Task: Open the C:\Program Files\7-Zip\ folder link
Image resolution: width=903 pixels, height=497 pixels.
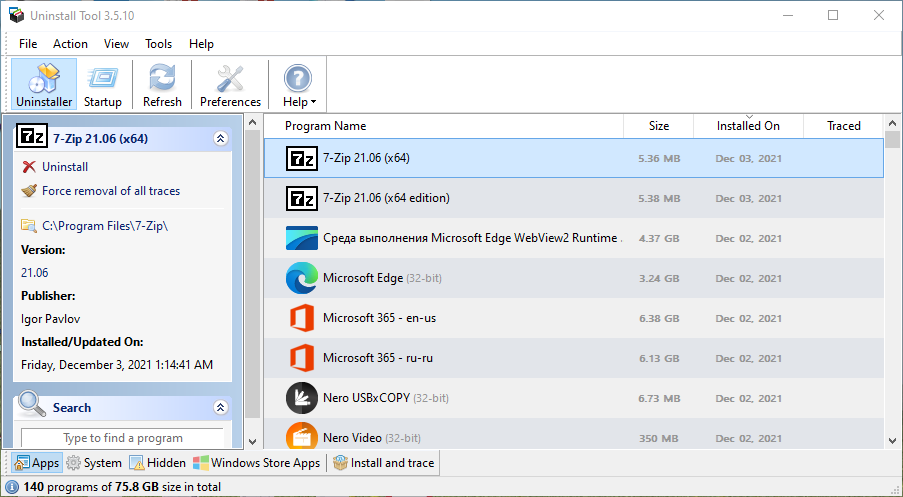Action: pyautogui.click(x=105, y=226)
